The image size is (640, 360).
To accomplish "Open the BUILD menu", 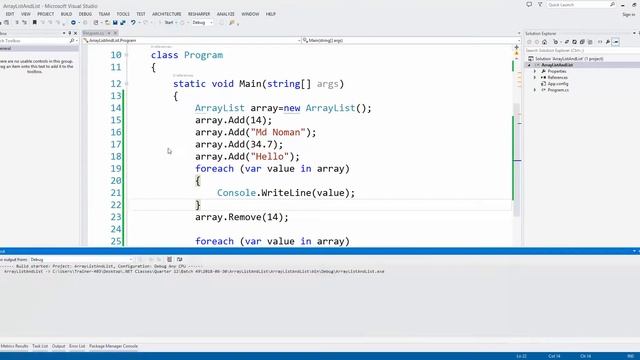I will [66, 14].
